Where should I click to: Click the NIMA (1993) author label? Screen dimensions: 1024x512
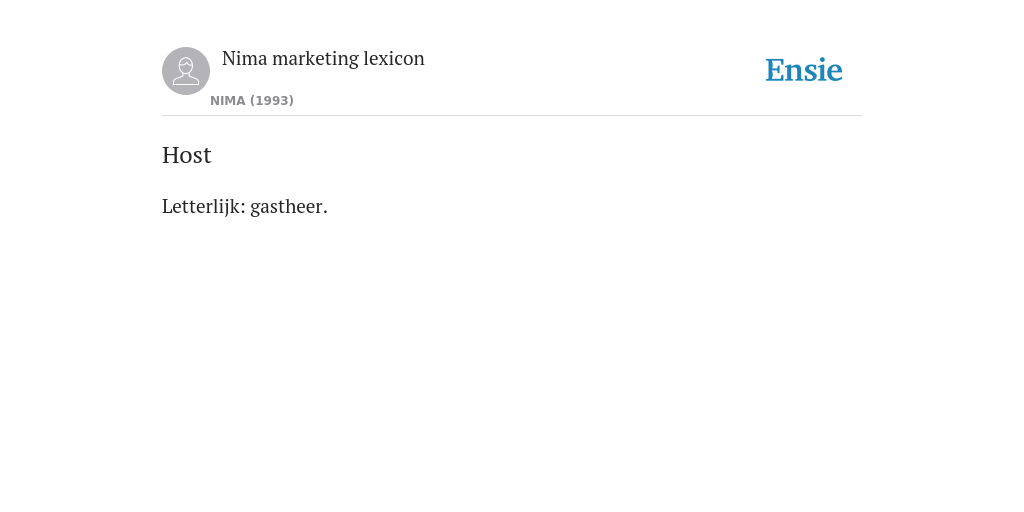pyautogui.click(x=252, y=101)
